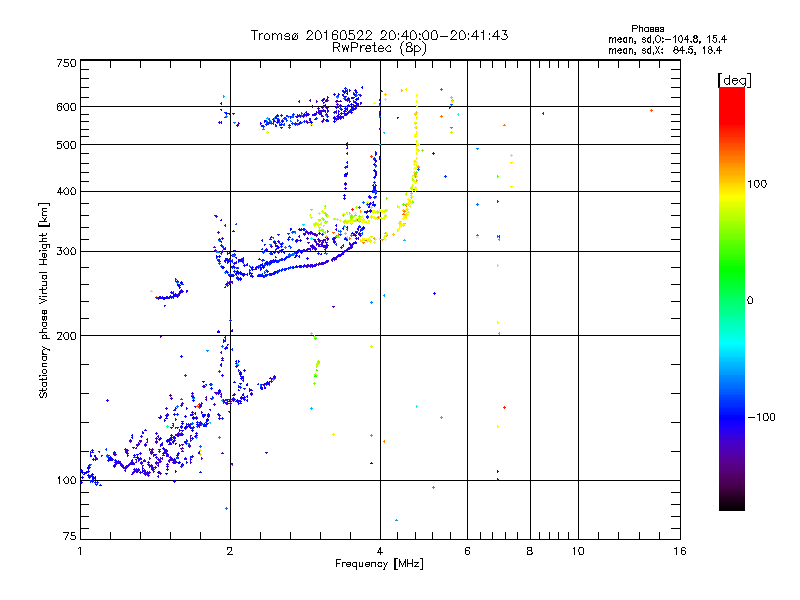Click the y-axis label 'Stationary phase Virtual Height [km]'

click(43, 301)
